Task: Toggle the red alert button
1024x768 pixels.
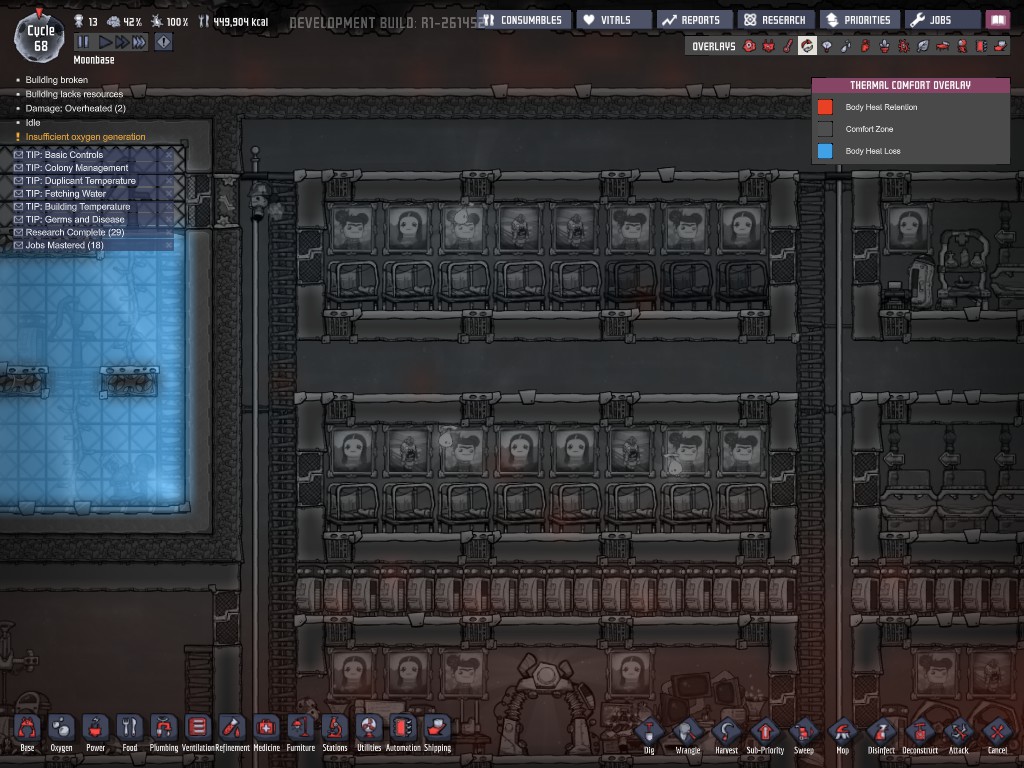Action: (x=163, y=42)
